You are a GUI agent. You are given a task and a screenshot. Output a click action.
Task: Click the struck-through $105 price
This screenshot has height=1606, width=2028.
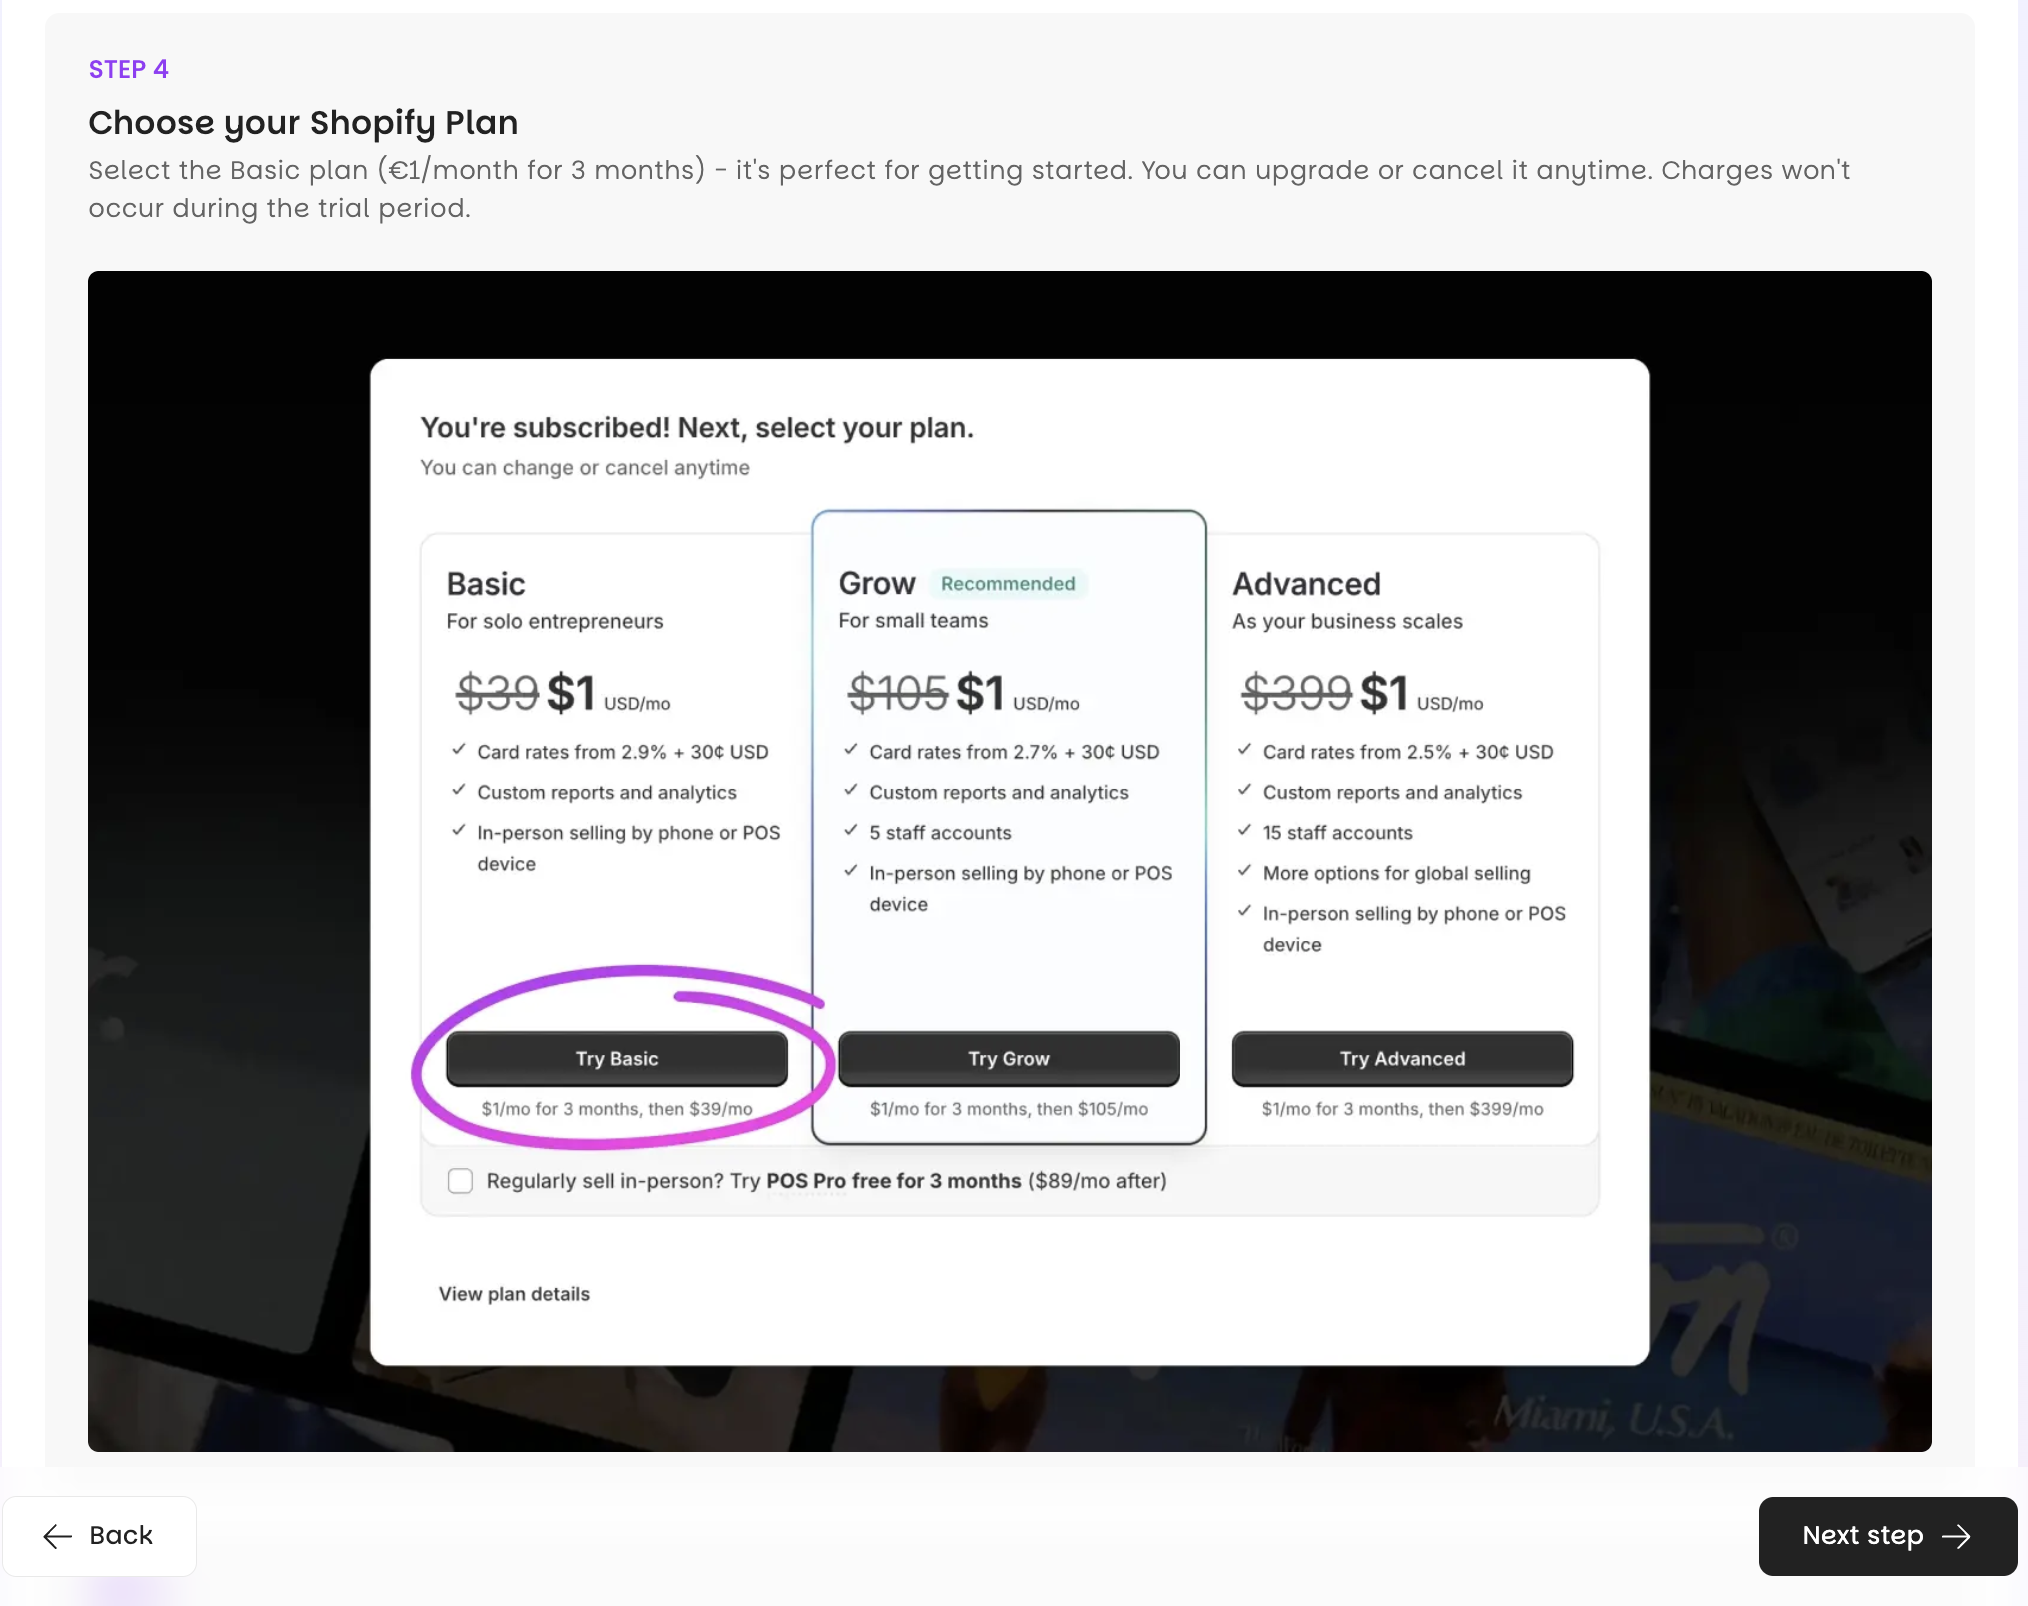[x=898, y=692]
